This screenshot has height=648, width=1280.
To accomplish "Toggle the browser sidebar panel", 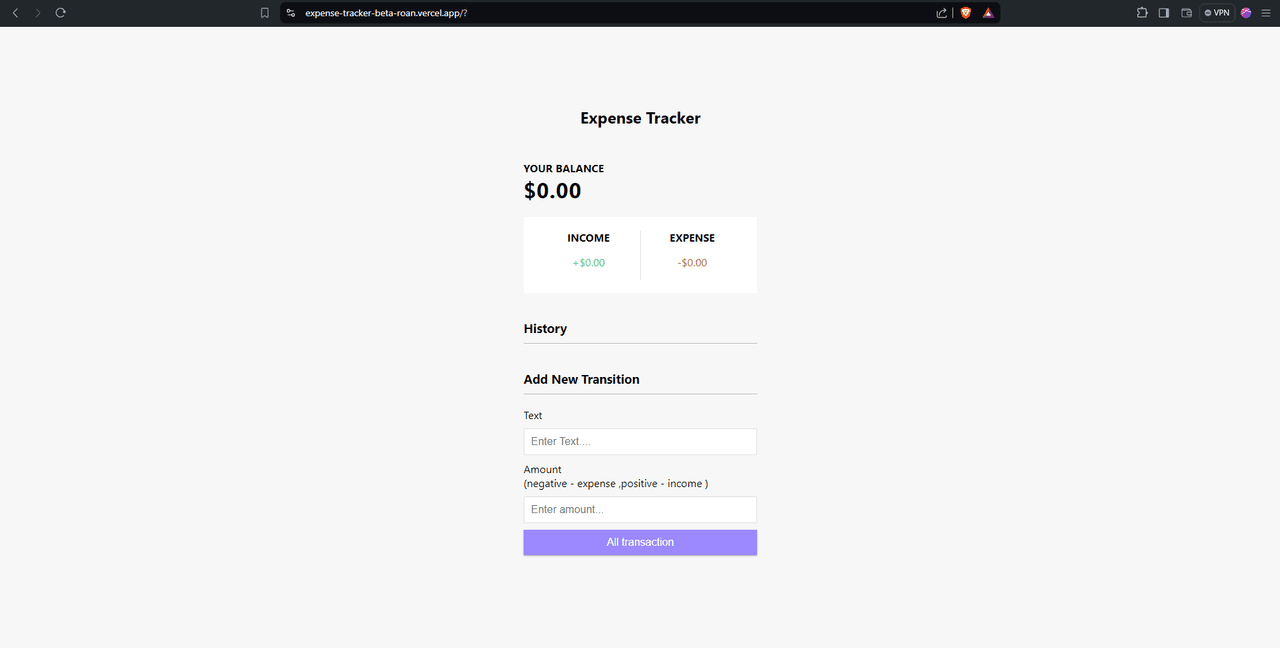I will (x=1164, y=13).
